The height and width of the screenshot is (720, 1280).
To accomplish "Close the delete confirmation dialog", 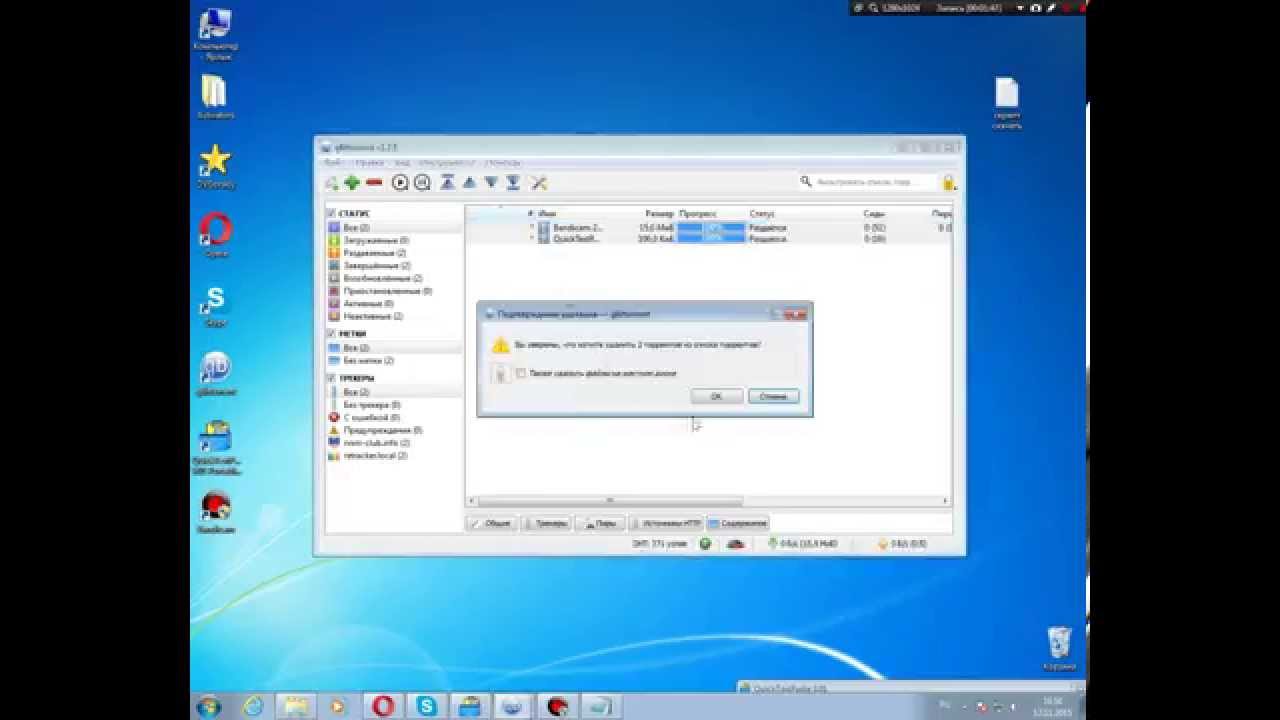I will [x=794, y=313].
